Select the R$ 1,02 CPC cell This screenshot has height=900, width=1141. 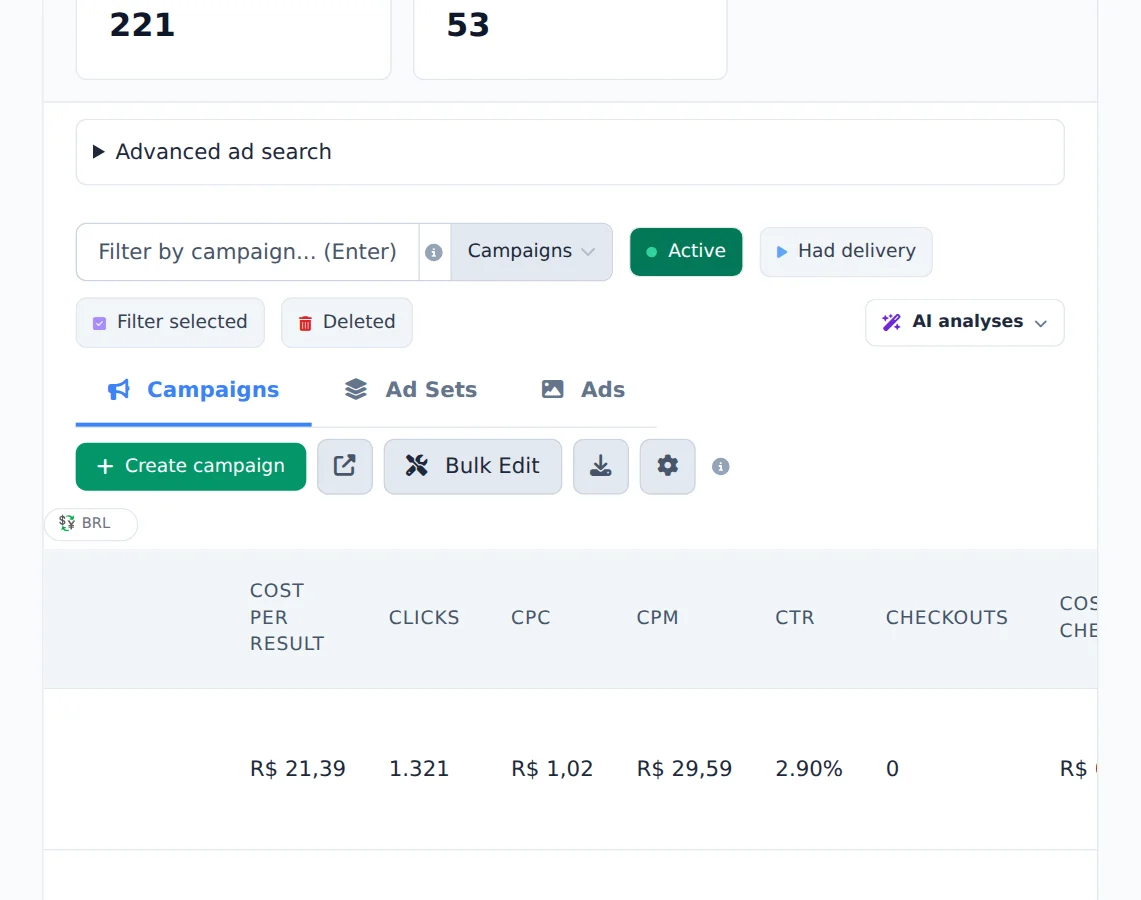[552, 769]
